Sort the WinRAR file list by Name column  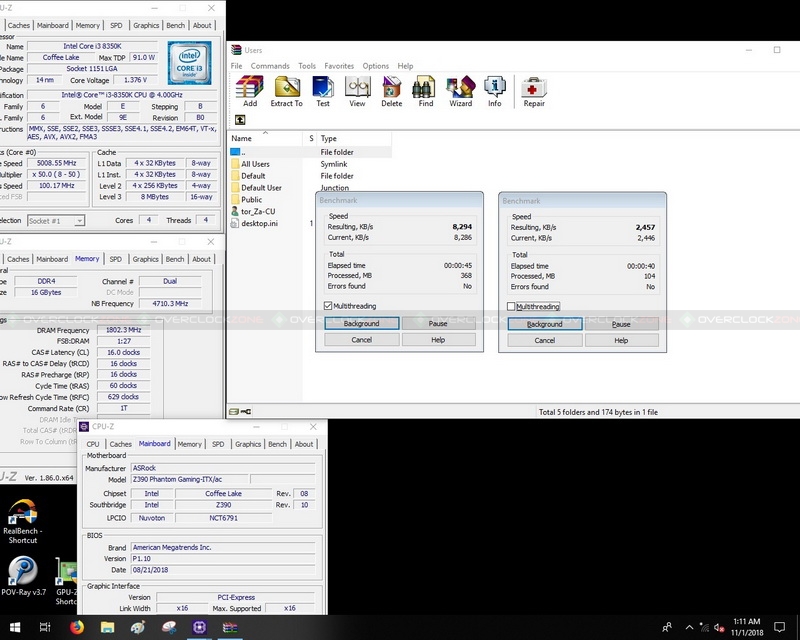tap(266, 138)
